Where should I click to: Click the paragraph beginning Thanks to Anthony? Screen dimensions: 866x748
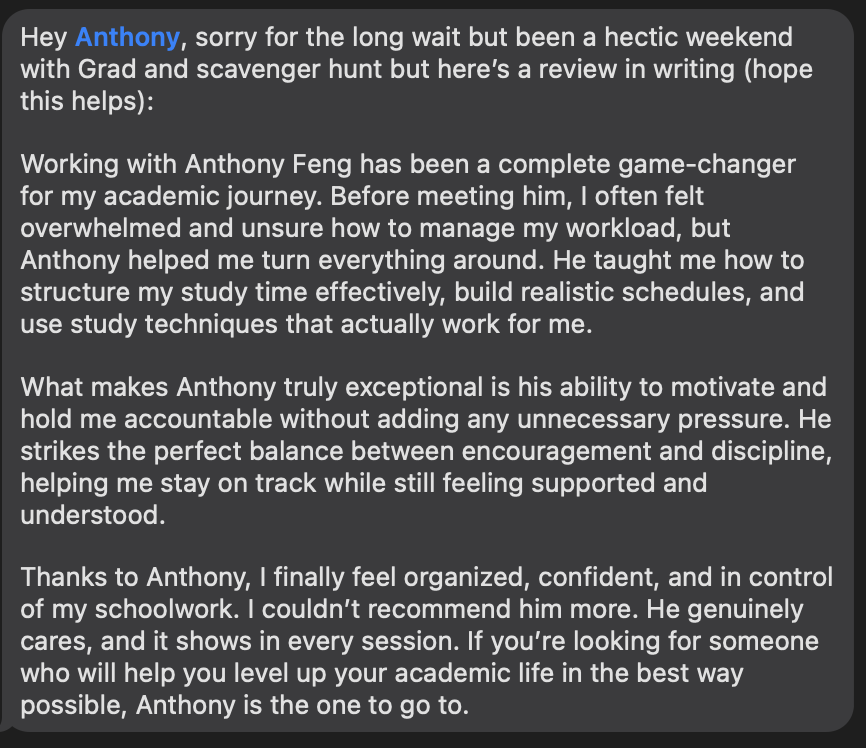click(x=426, y=641)
